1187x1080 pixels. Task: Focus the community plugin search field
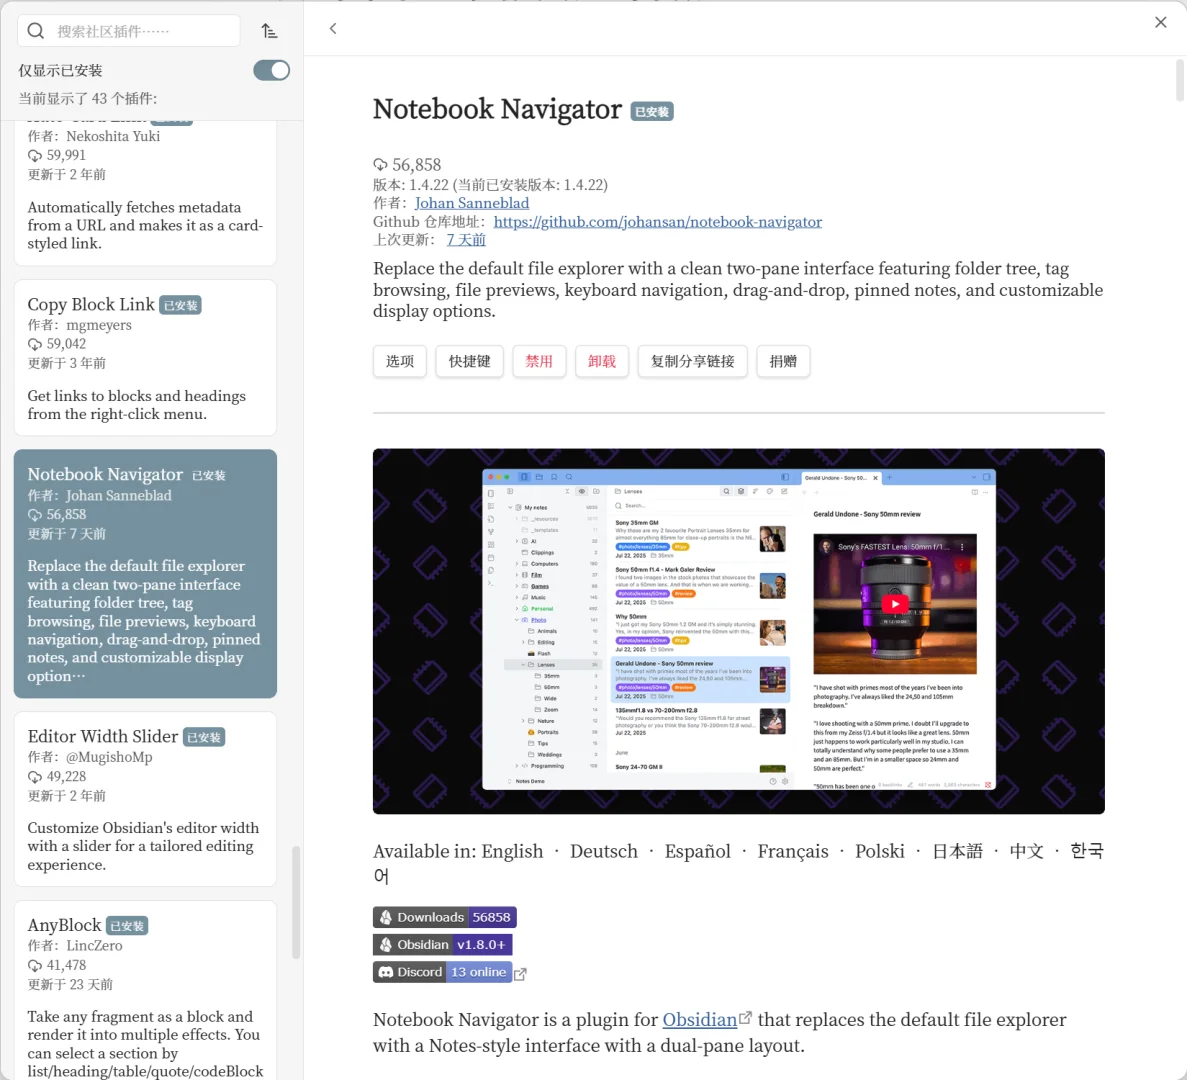(129, 31)
